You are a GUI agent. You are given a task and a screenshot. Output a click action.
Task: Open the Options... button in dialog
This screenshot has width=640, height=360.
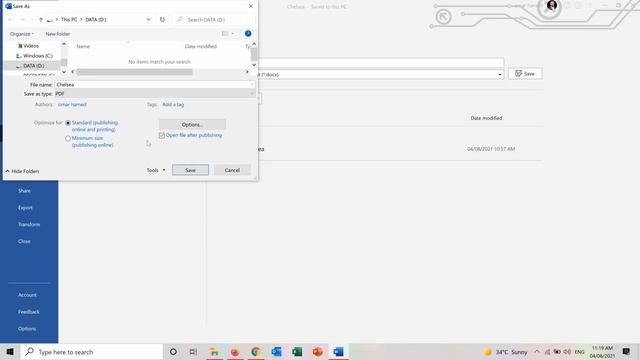tap(192, 124)
